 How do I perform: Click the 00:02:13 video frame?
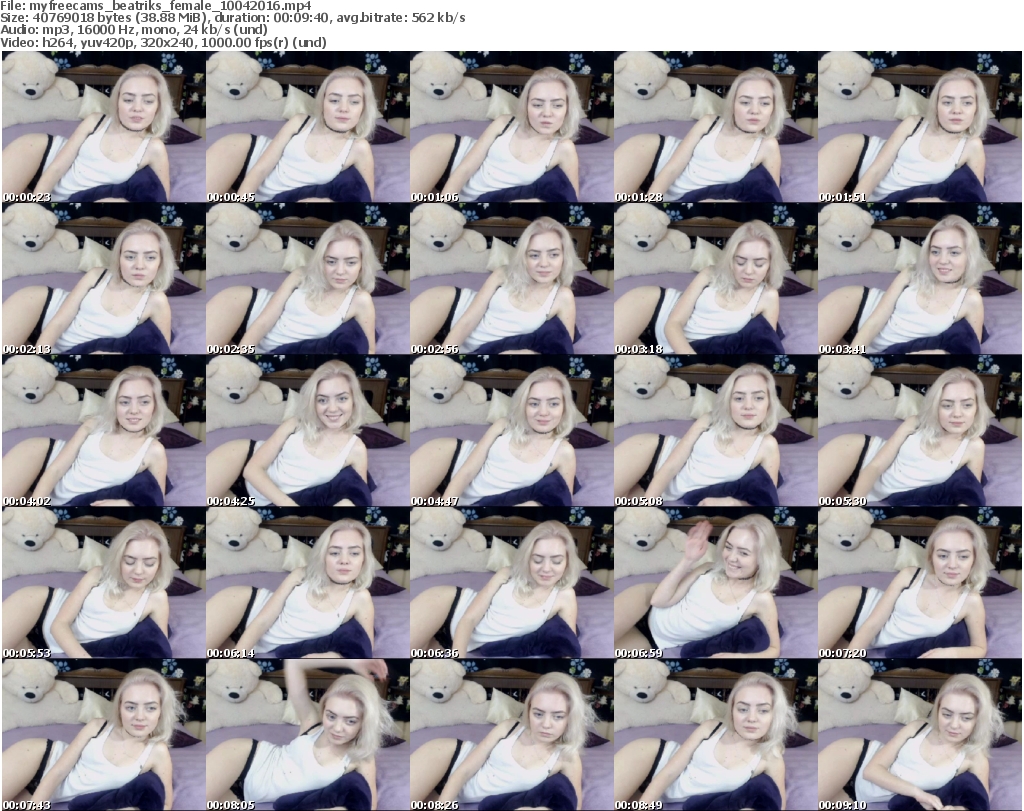click(x=102, y=280)
